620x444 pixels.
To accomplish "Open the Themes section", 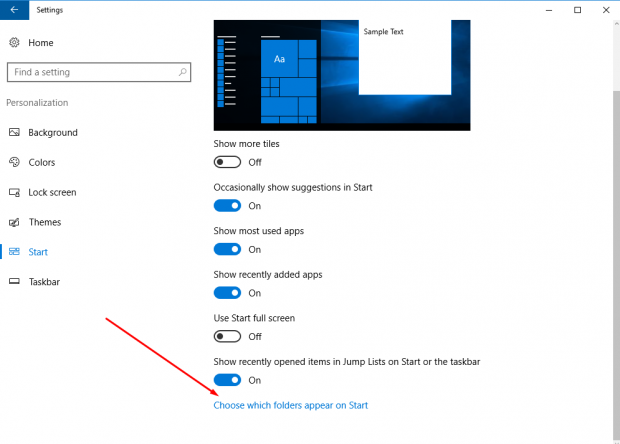I will (45, 222).
